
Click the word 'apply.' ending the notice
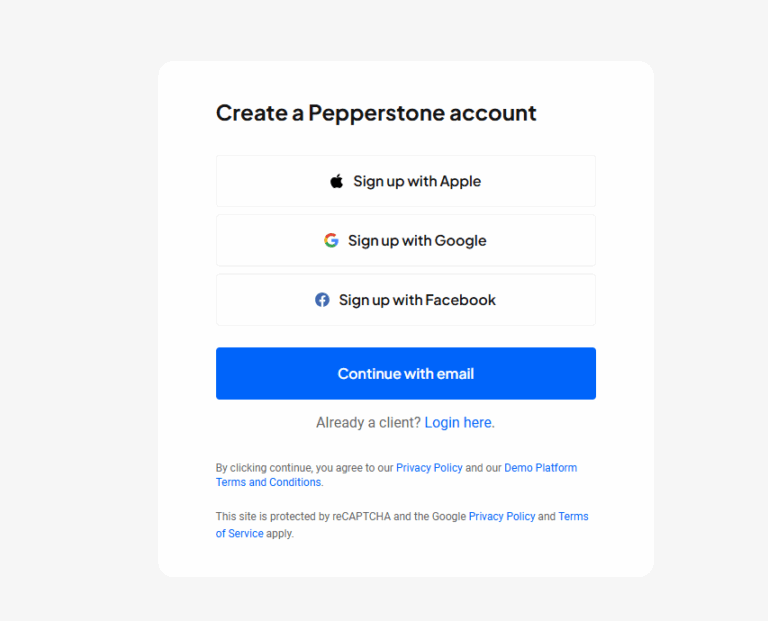click(280, 534)
